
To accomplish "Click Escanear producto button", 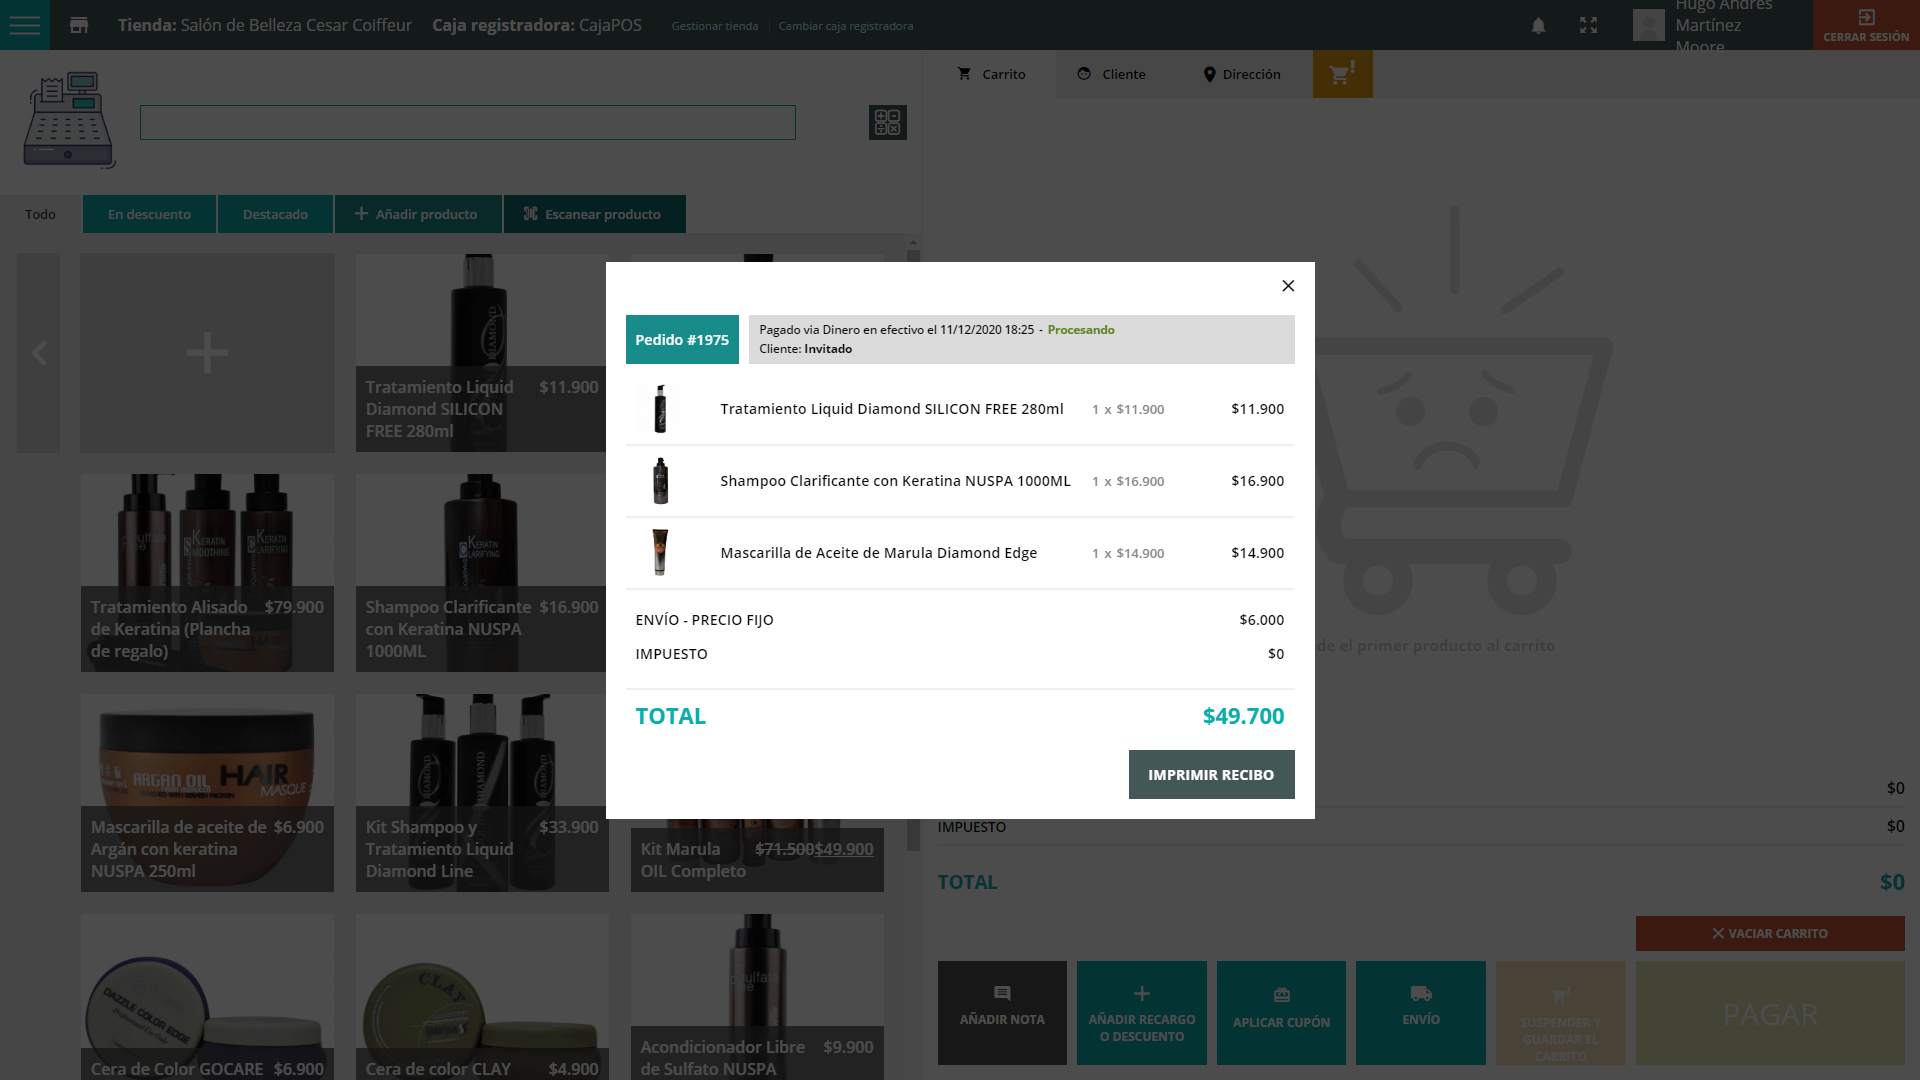I will pyautogui.click(x=594, y=214).
